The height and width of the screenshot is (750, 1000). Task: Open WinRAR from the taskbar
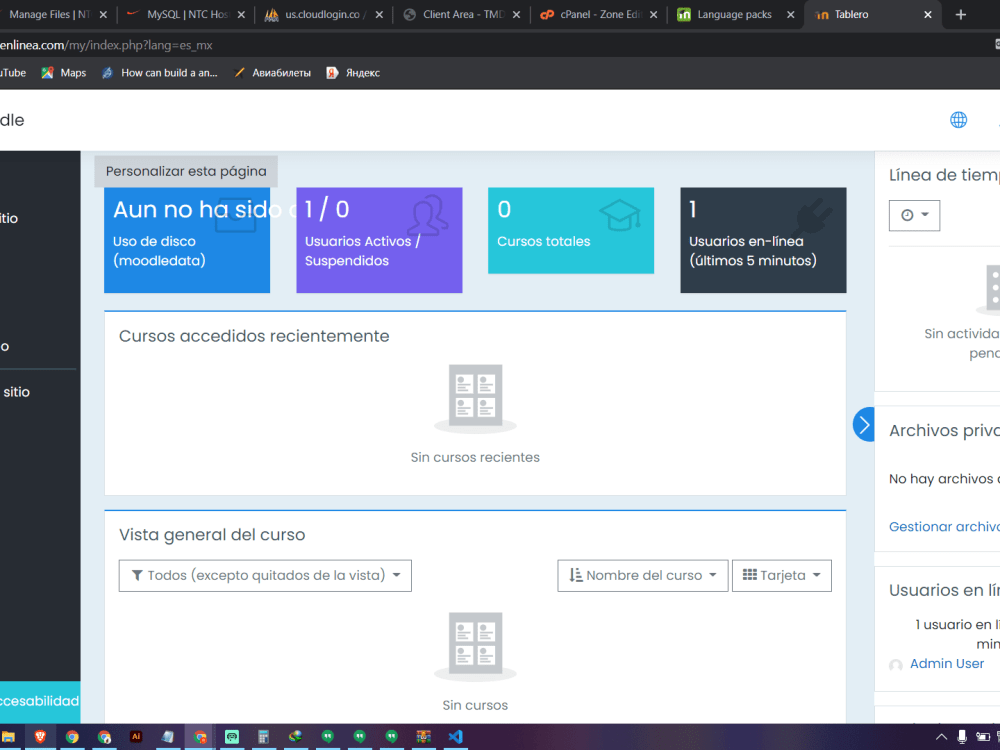click(x=423, y=737)
